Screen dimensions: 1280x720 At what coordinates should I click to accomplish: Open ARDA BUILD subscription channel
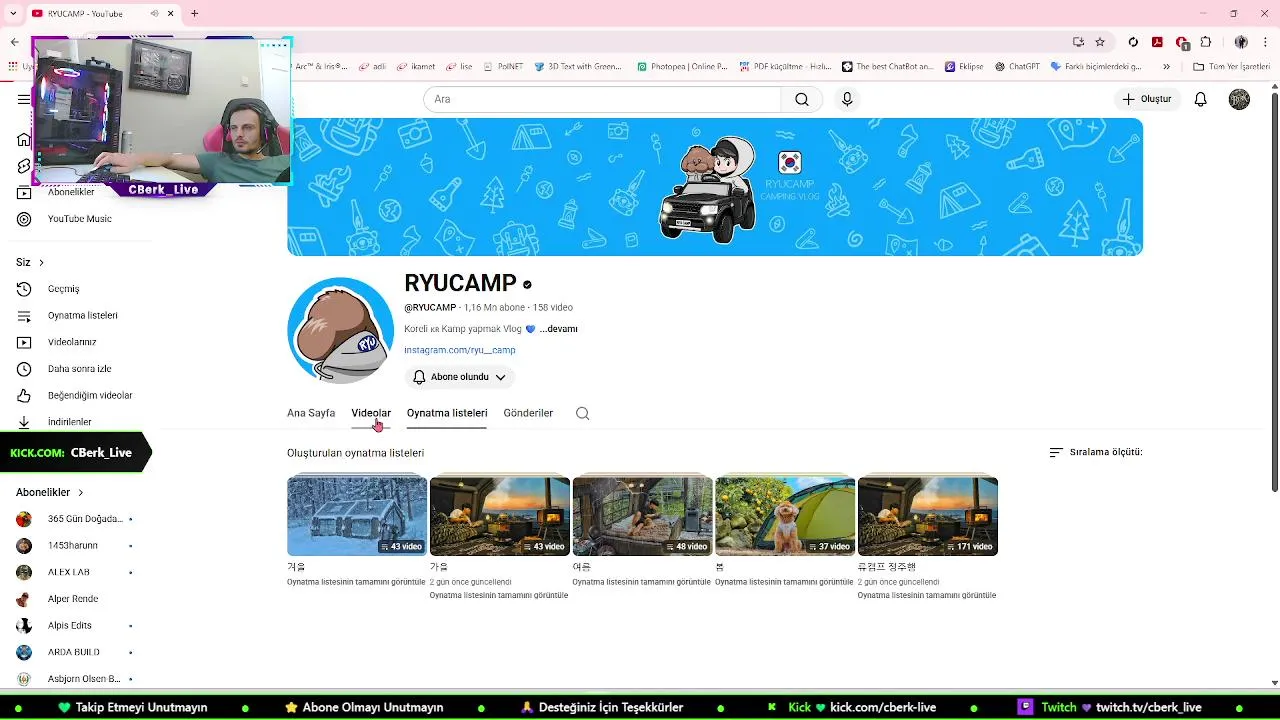pos(75,653)
